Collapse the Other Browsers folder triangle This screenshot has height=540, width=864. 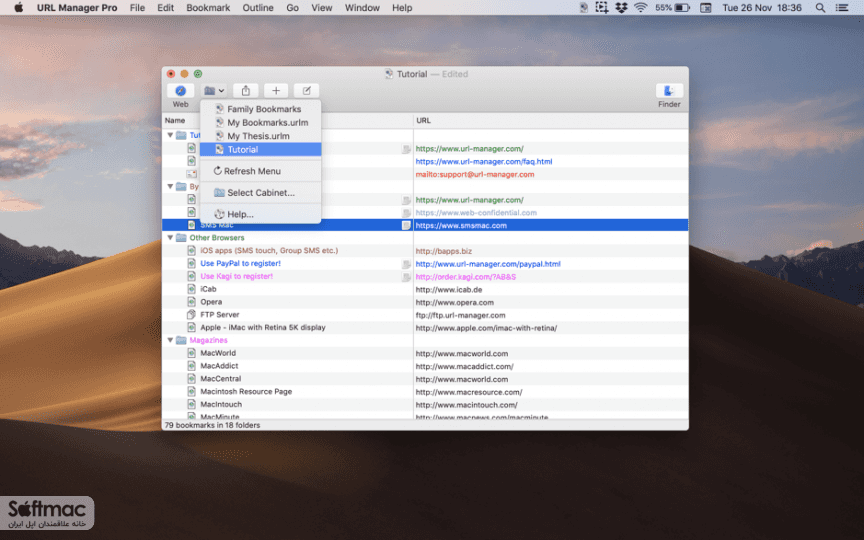pos(170,237)
